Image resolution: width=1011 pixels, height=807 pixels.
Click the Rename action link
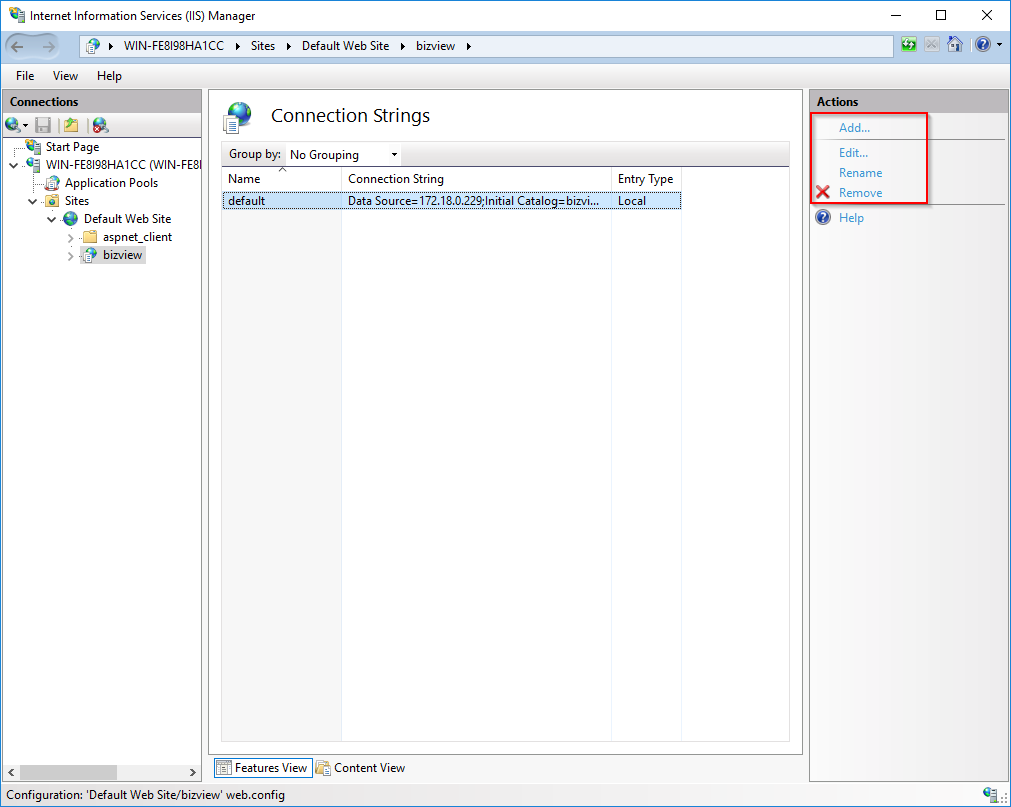pyautogui.click(x=860, y=173)
